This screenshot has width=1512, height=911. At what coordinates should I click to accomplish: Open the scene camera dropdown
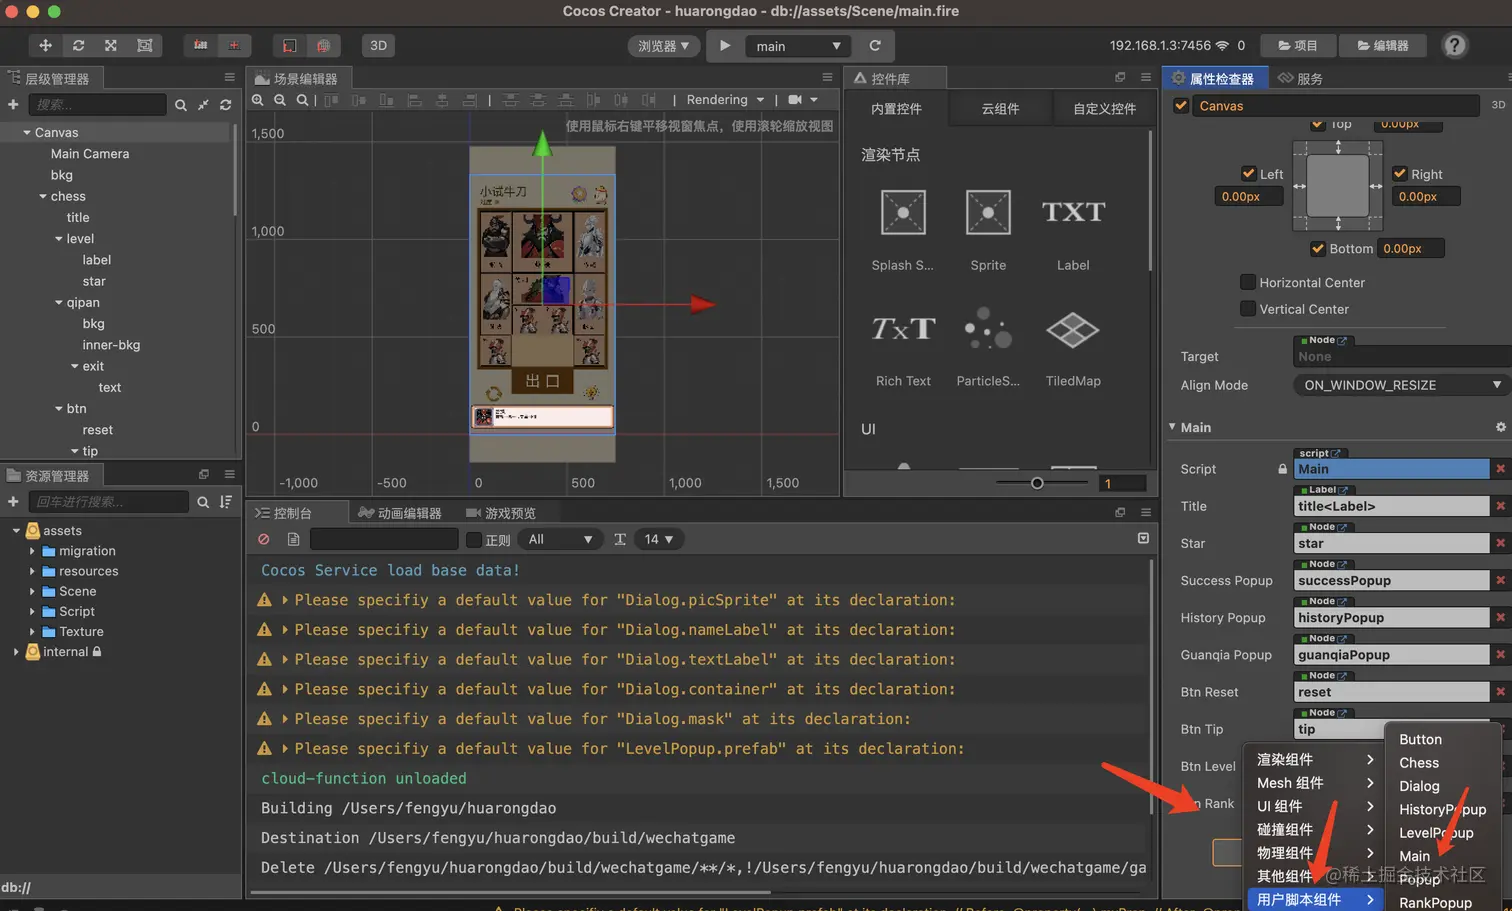(x=803, y=100)
